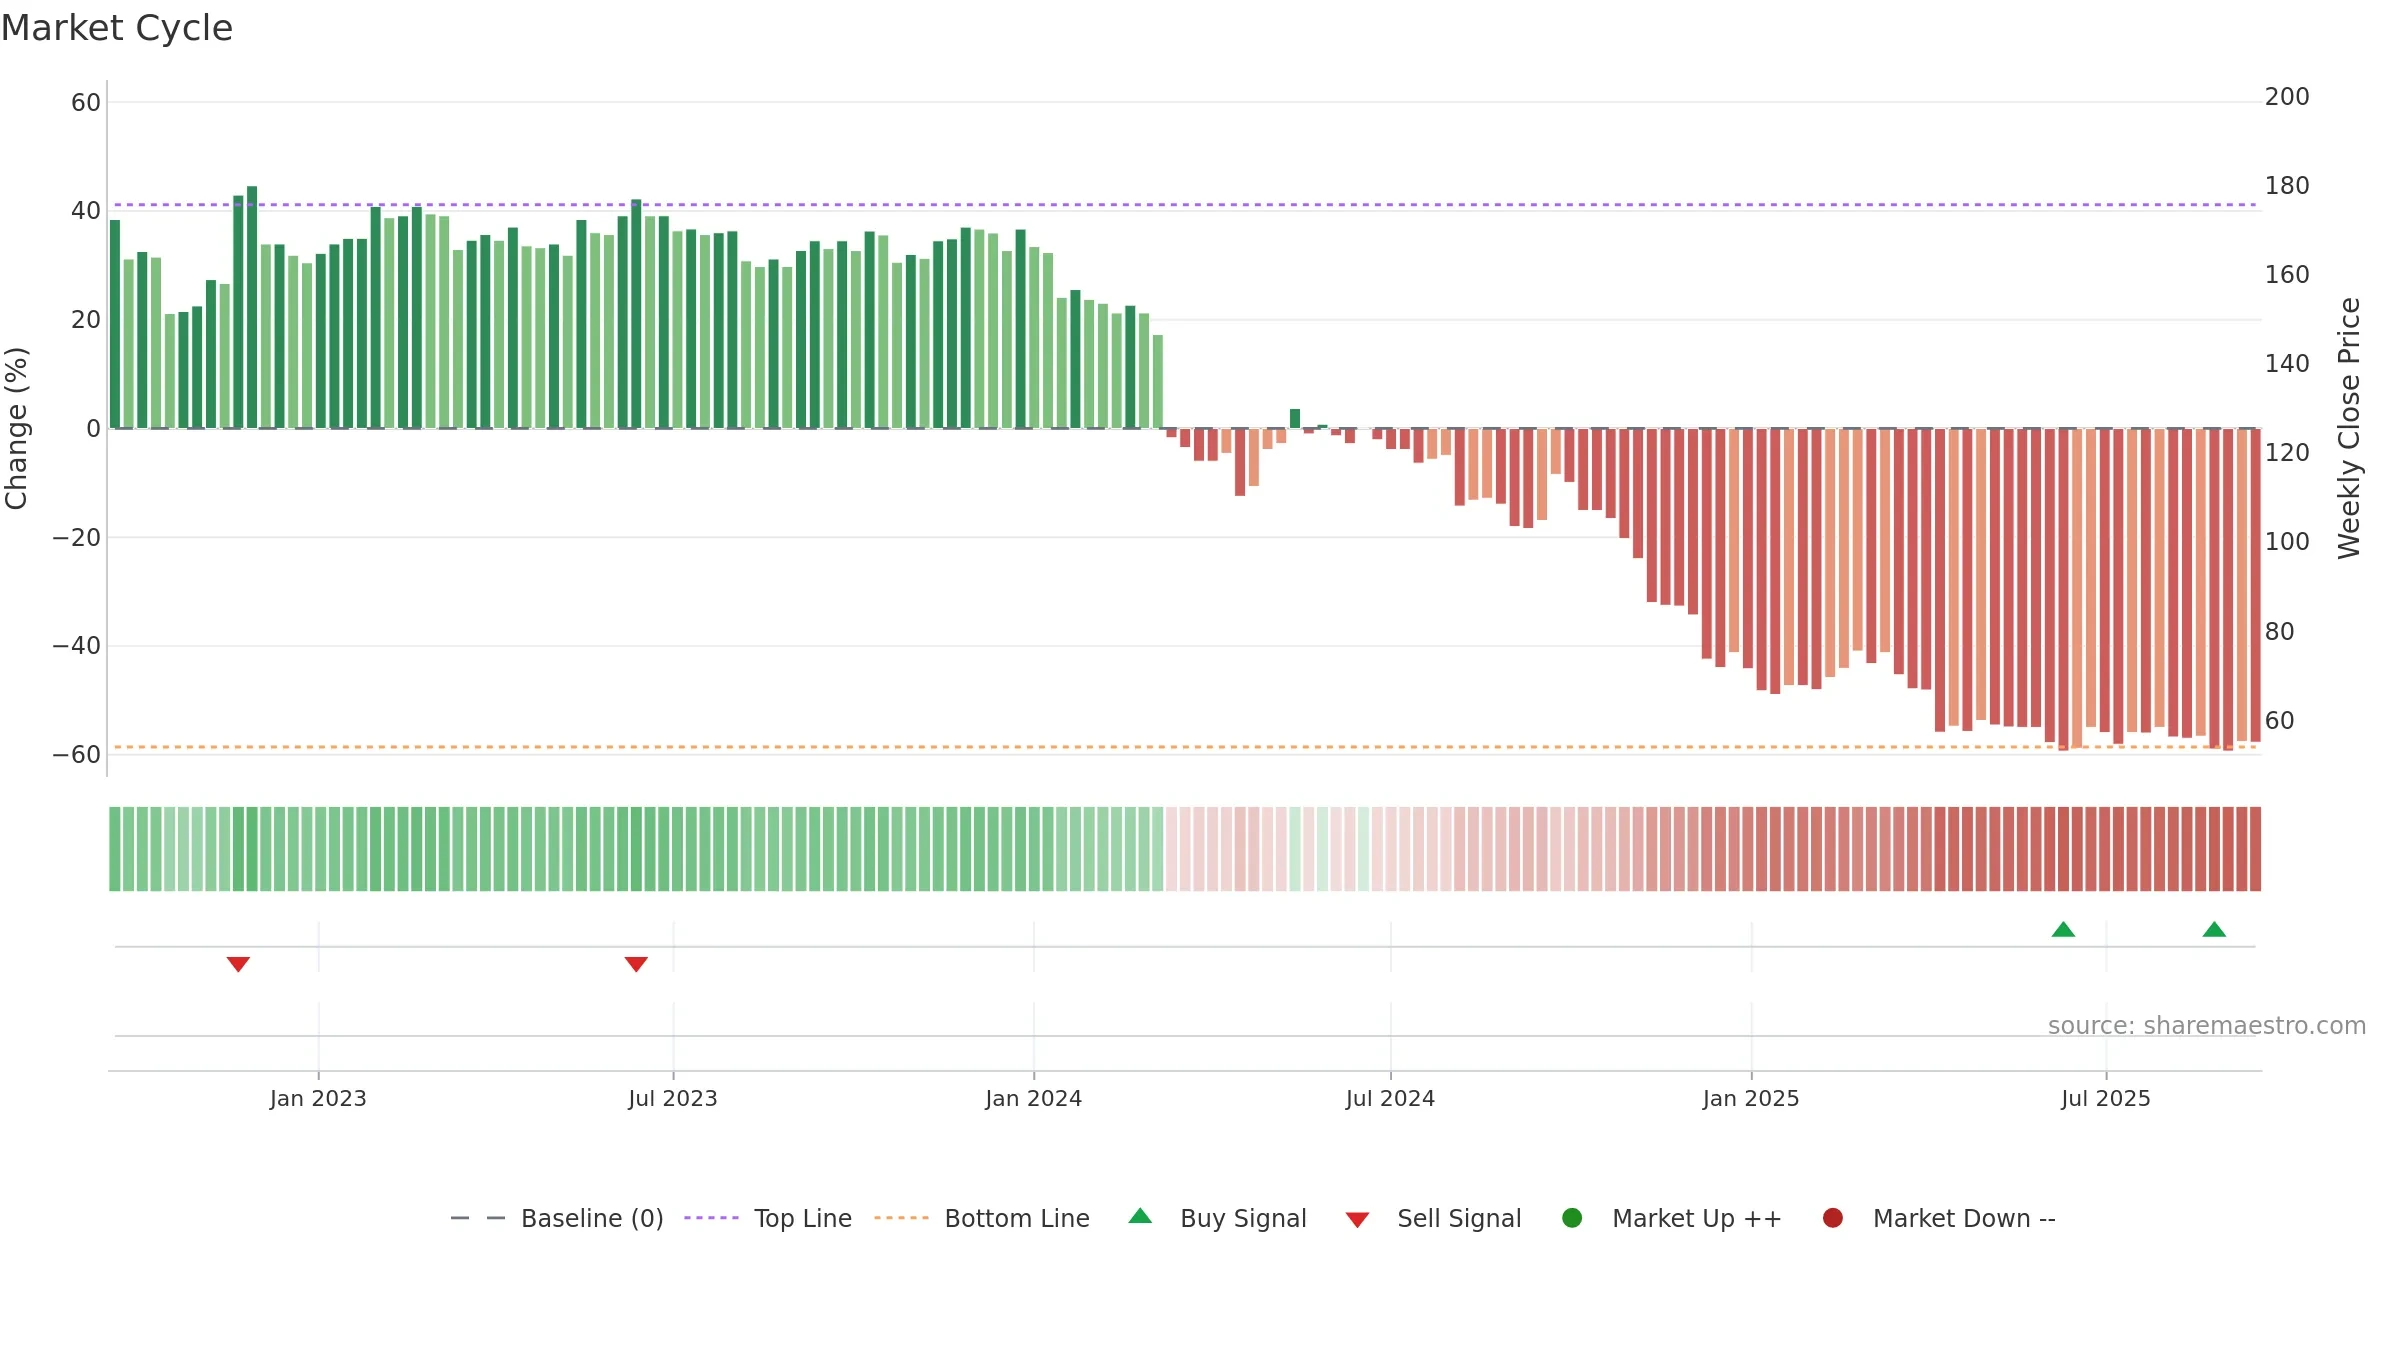Click the Change (%) axis title
Screen dimensions: 2400x1350
[17, 428]
